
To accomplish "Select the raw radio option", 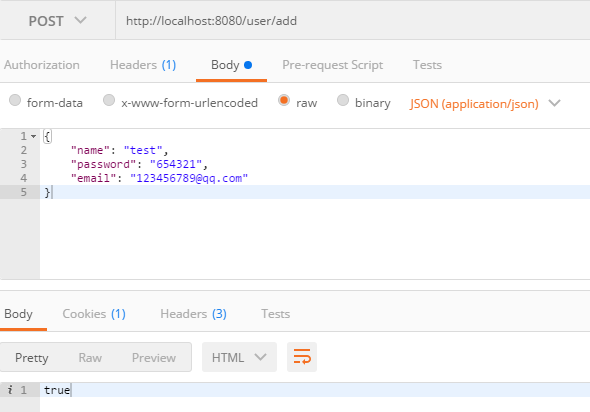I will point(284,100).
